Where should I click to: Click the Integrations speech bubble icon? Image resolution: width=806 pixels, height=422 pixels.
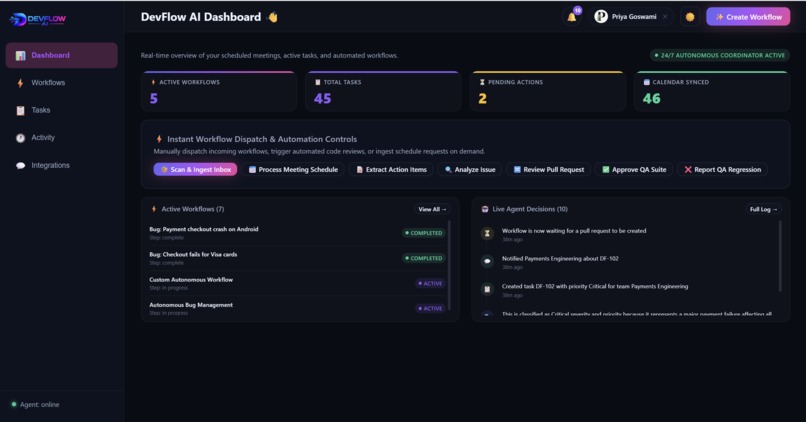[x=20, y=166]
